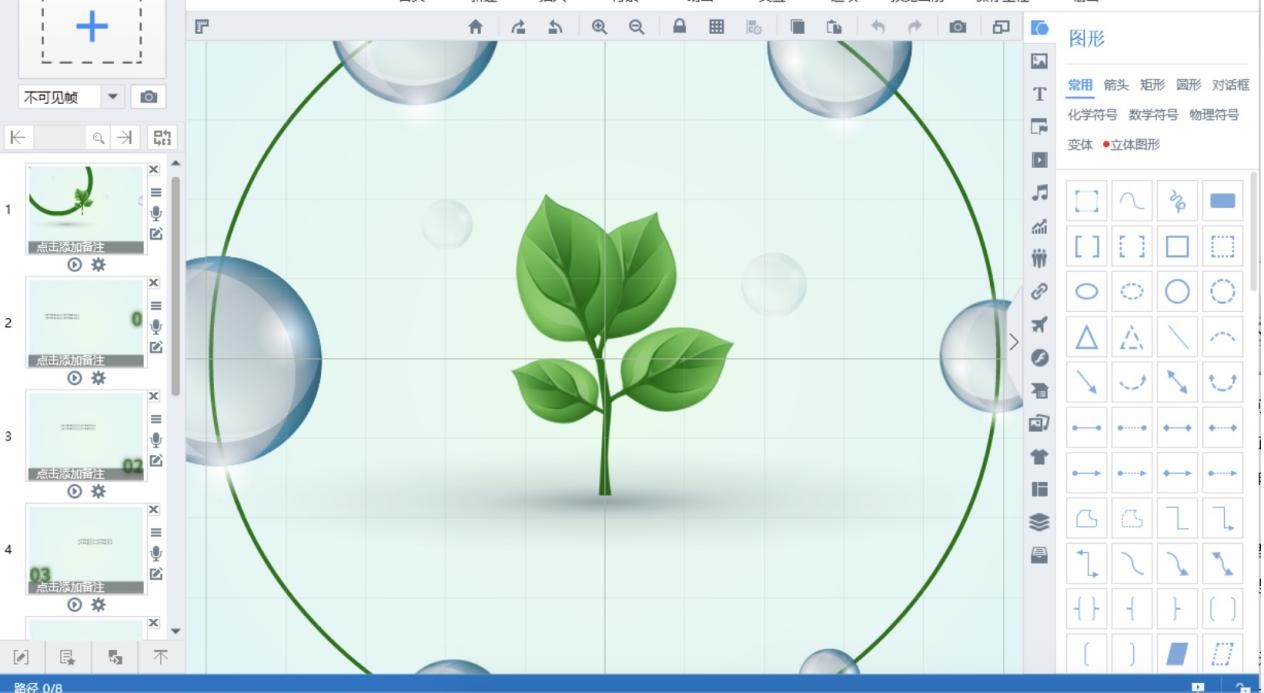The width and height of the screenshot is (1264, 693).
Task: Click edit note icon for frame 3
Action: click(x=156, y=461)
